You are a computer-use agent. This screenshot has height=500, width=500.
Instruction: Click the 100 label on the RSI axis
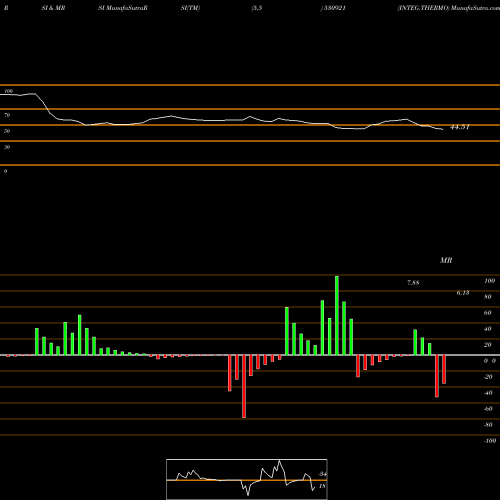[x=8, y=91]
